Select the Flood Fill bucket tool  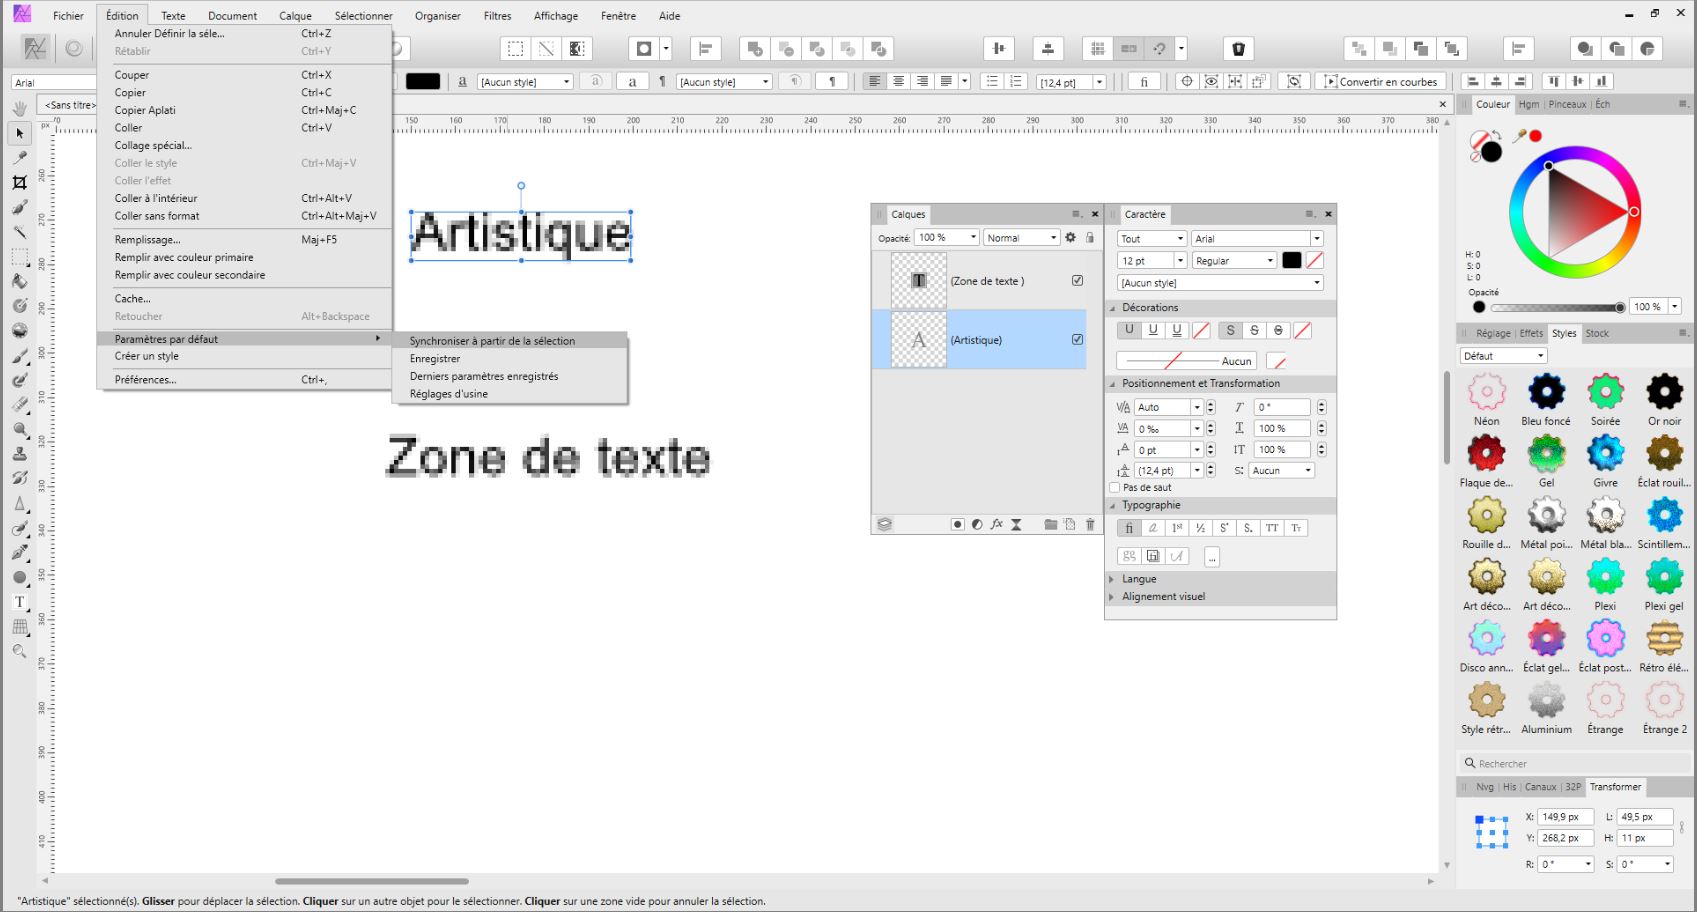coord(19,281)
